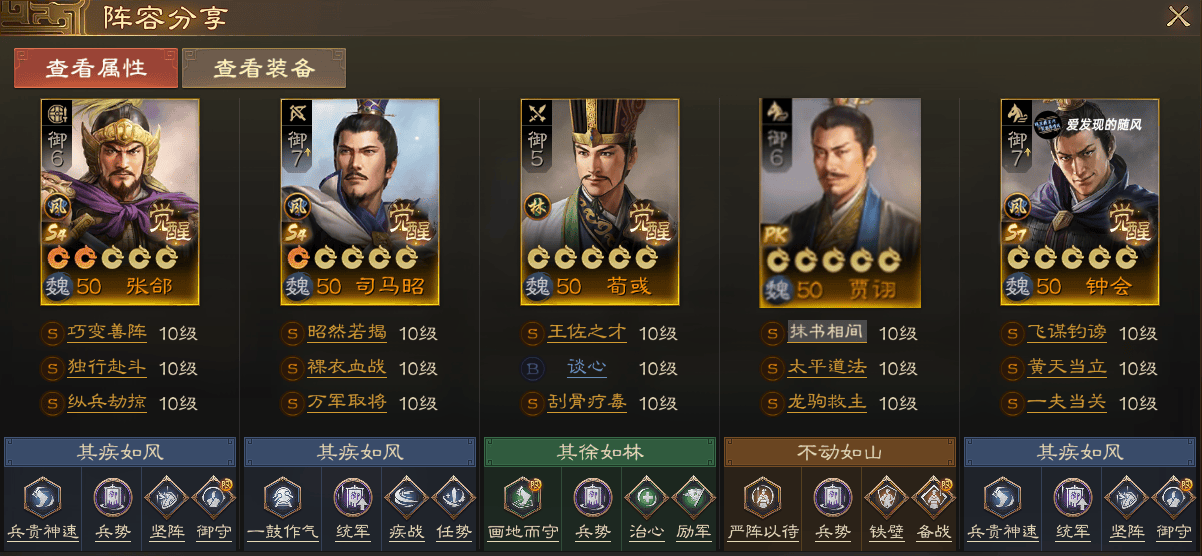Click the 画地而守 skill icon

click(x=522, y=497)
